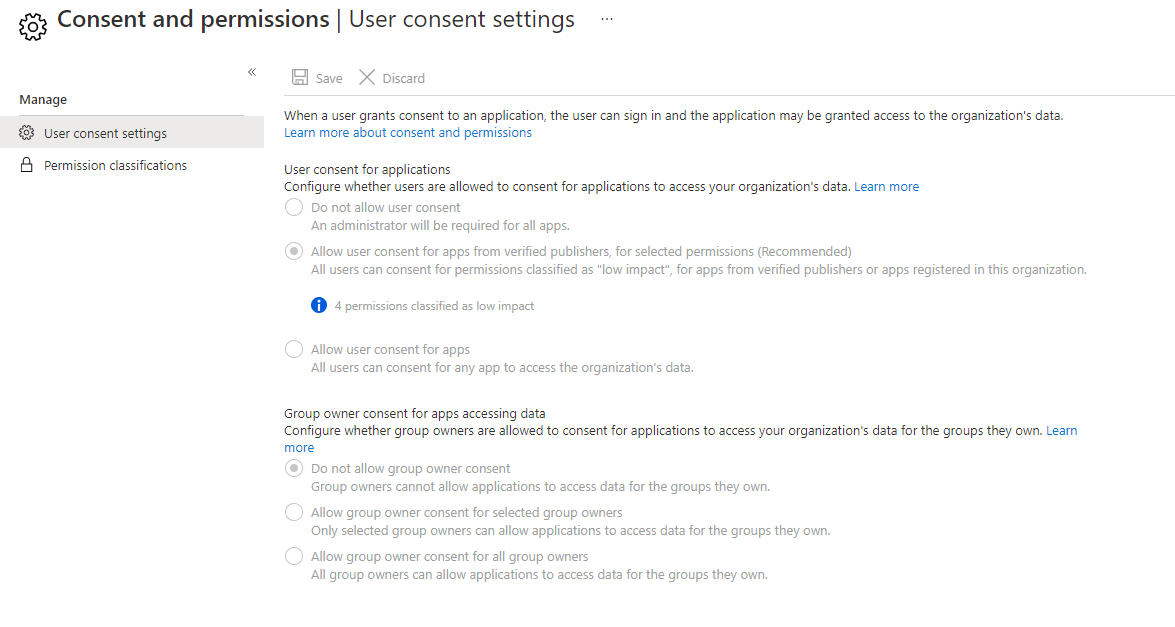The height and width of the screenshot is (627, 1175).
Task: Click Learn more under group owner consent section
Action: coord(1062,430)
